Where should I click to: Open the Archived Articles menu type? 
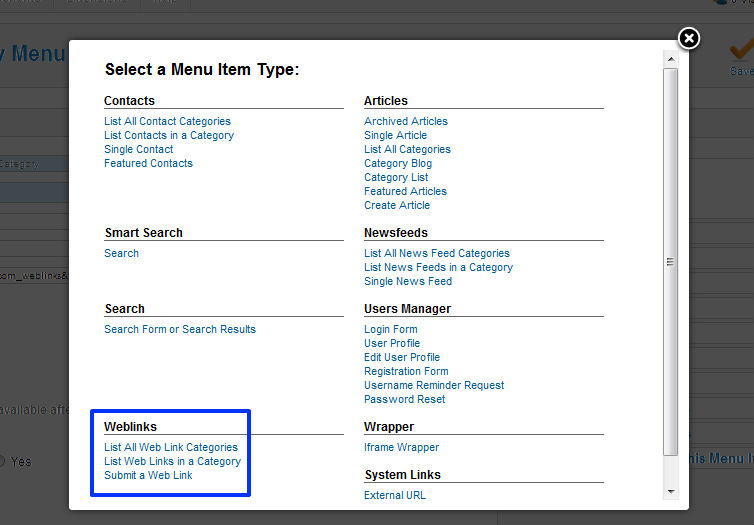coord(406,121)
